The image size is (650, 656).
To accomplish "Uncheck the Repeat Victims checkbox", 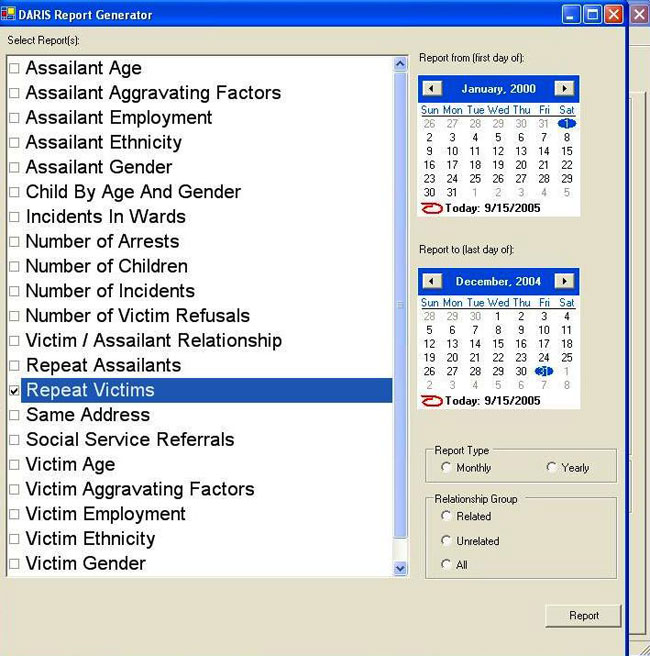I will [x=14, y=391].
